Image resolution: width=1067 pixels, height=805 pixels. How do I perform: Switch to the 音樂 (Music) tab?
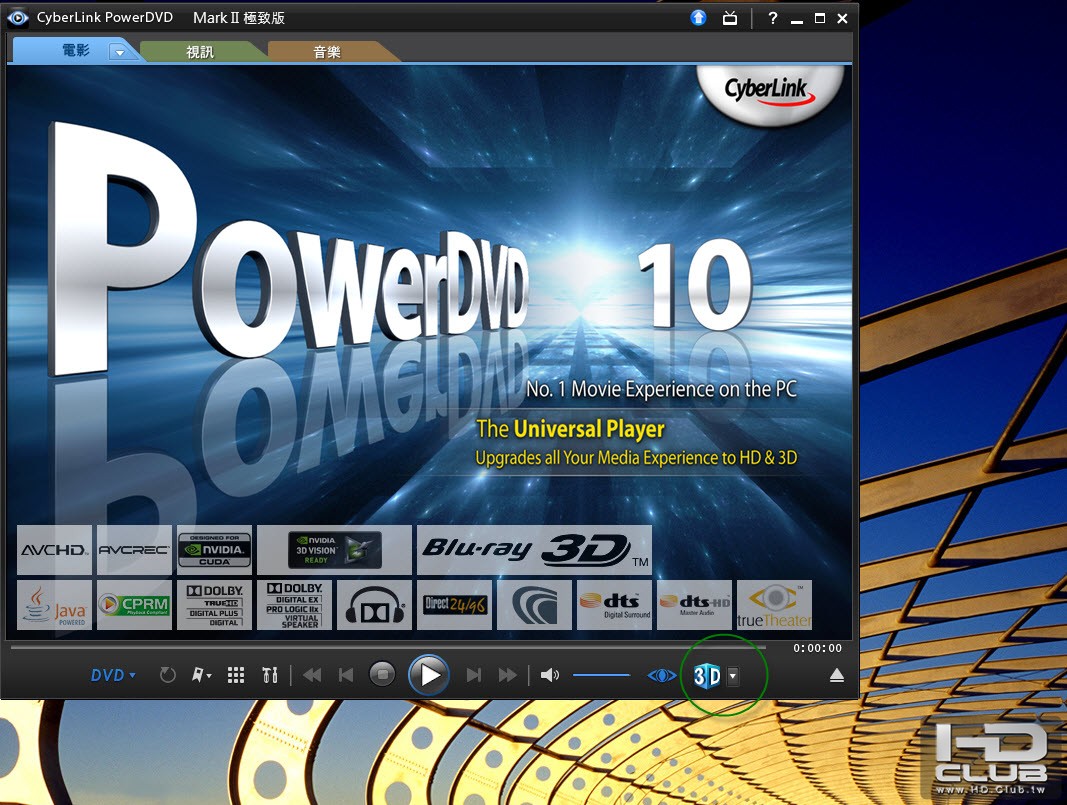327,52
